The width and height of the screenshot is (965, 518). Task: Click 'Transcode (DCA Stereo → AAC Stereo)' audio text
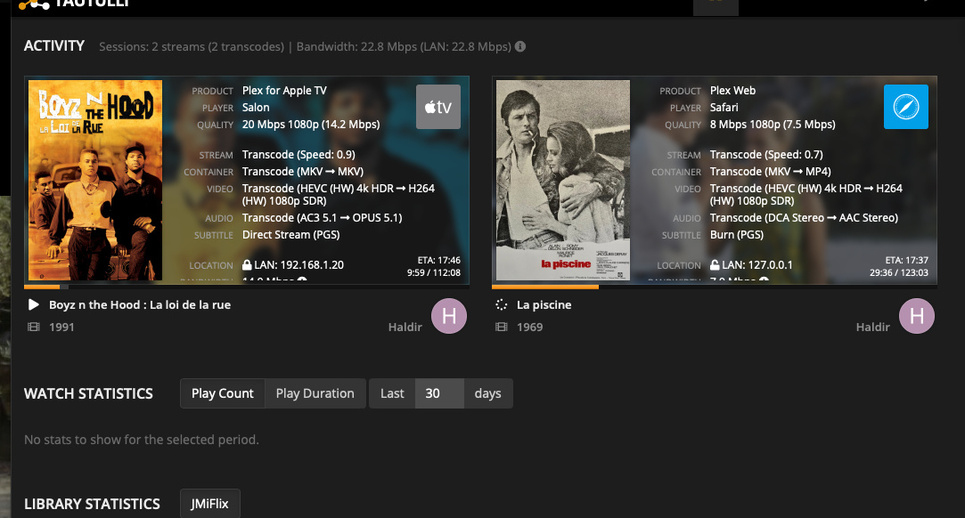804,218
